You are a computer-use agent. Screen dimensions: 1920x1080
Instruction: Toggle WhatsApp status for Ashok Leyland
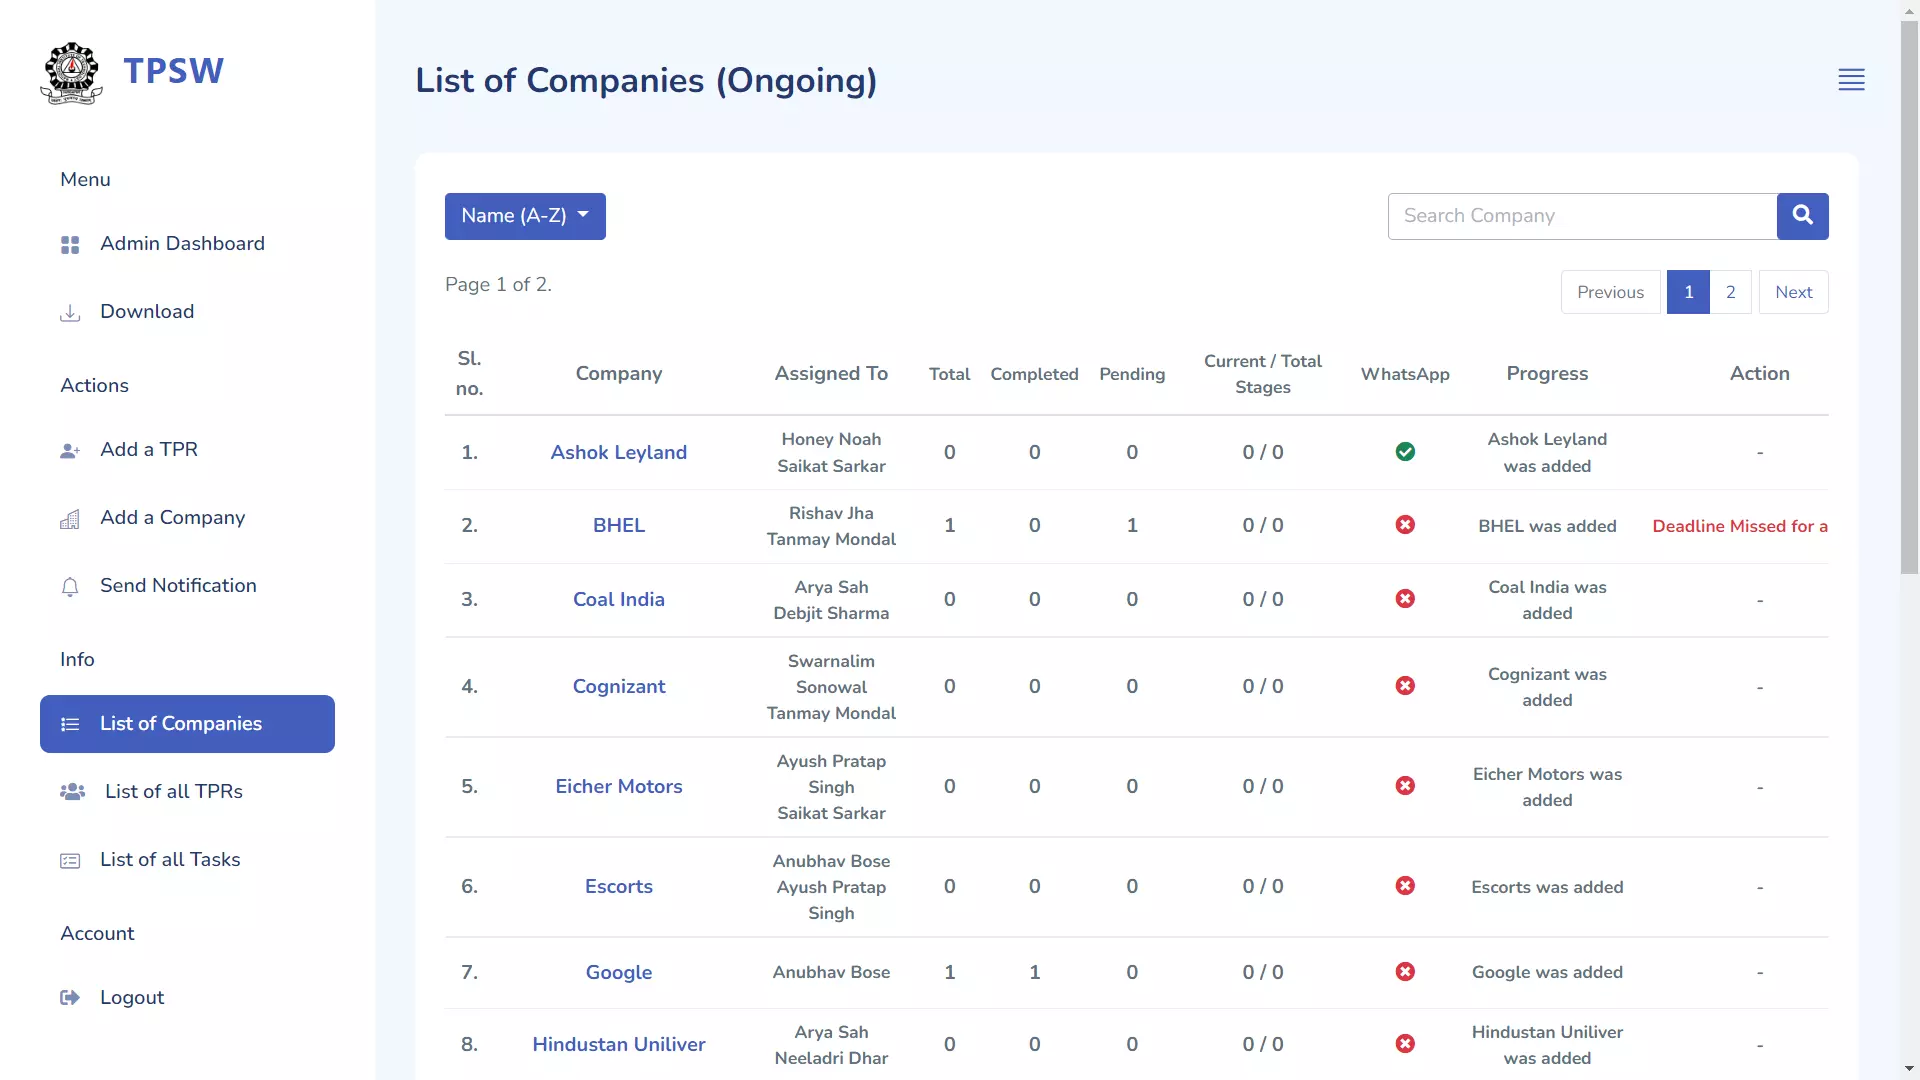click(x=1406, y=451)
